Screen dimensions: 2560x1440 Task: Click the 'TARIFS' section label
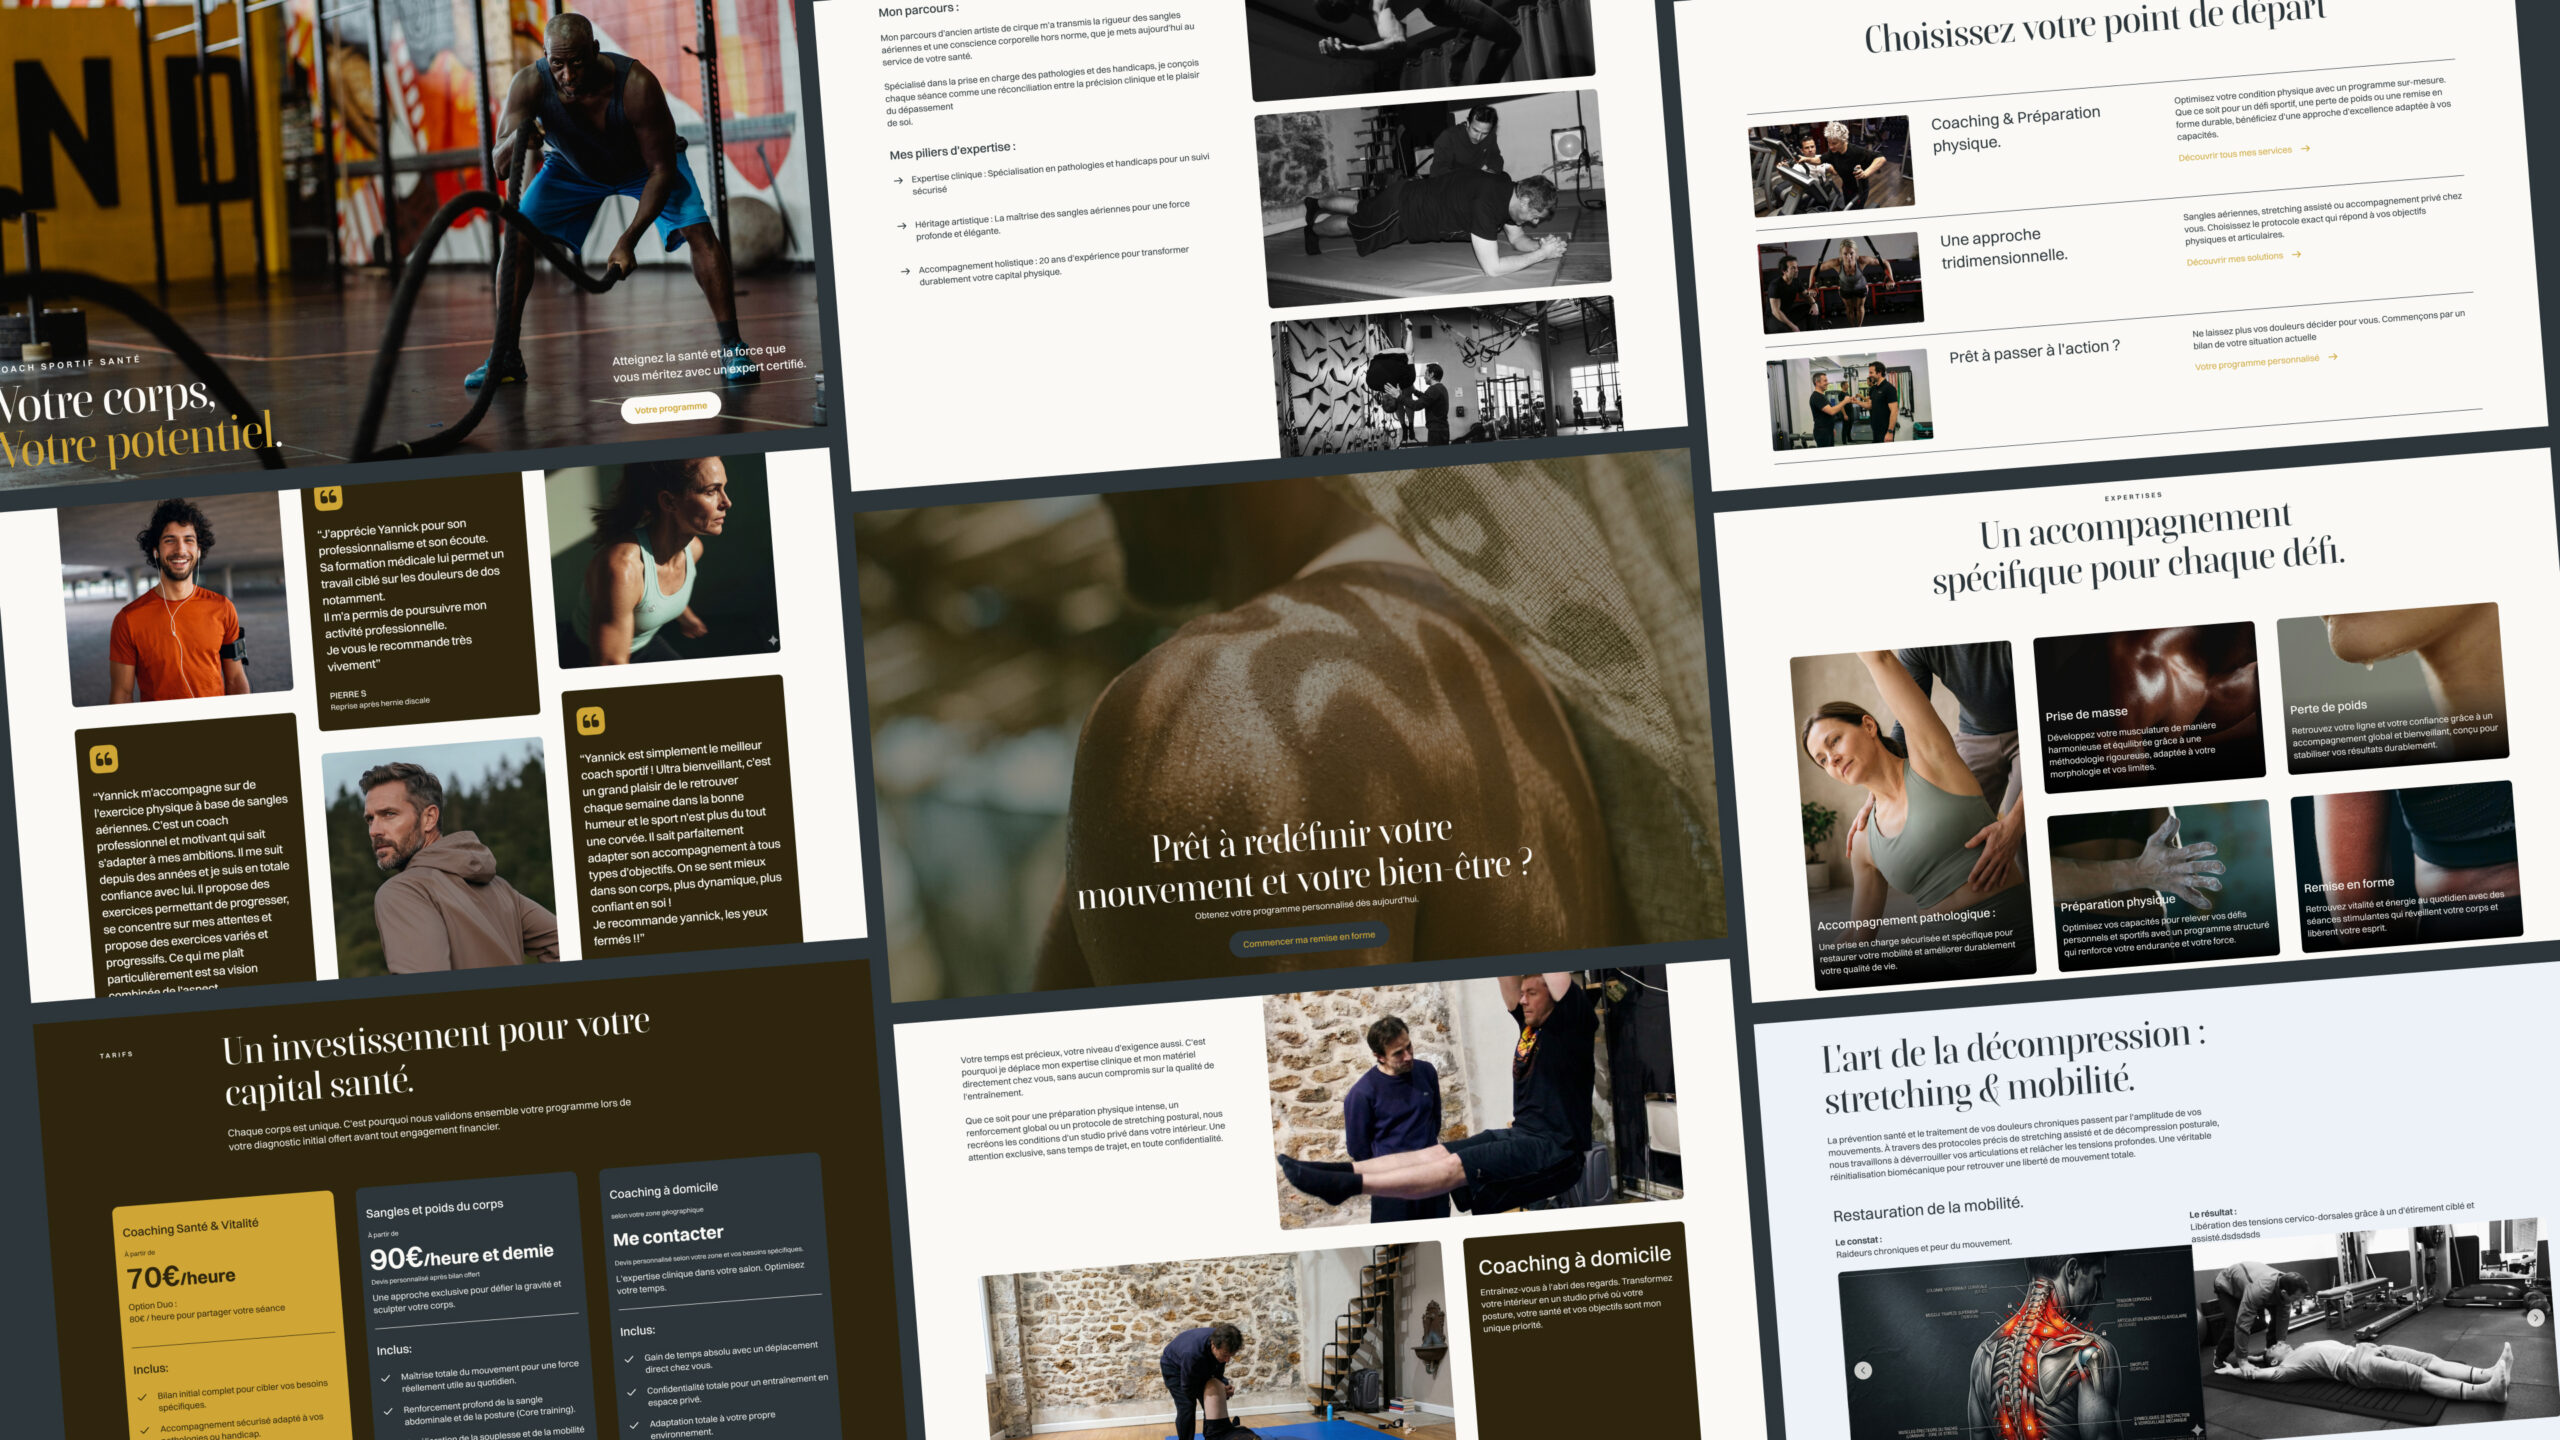pos(116,1054)
